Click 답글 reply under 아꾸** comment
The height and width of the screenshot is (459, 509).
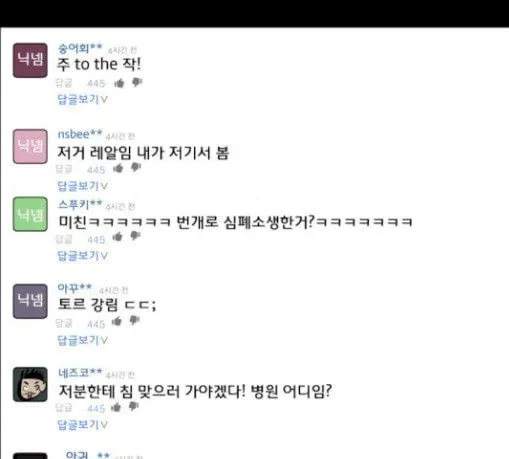tap(64, 323)
